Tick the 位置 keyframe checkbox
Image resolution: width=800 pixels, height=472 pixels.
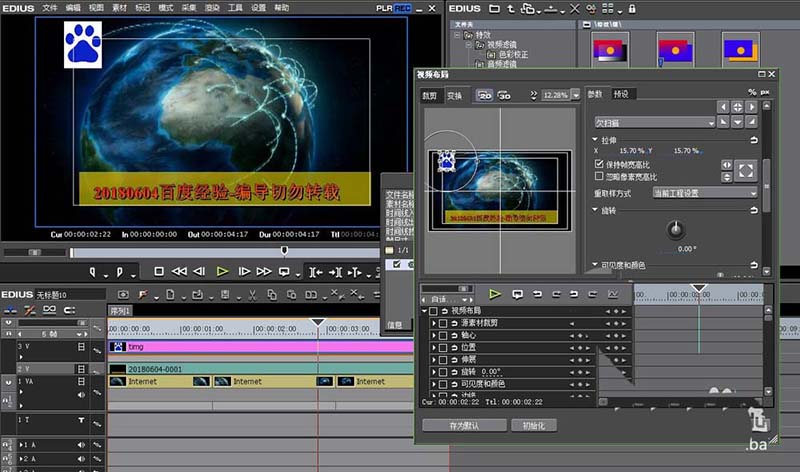(443, 347)
